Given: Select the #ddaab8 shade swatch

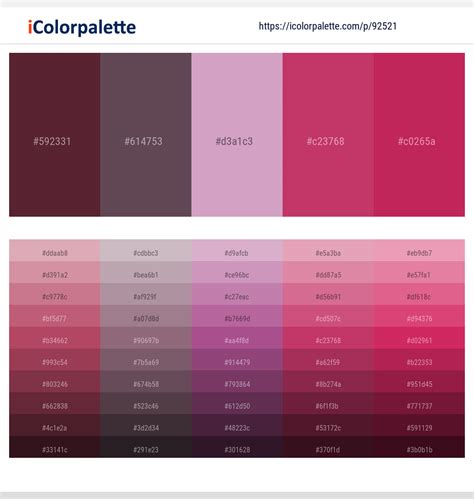Looking at the screenshot, I should [55, 250].
